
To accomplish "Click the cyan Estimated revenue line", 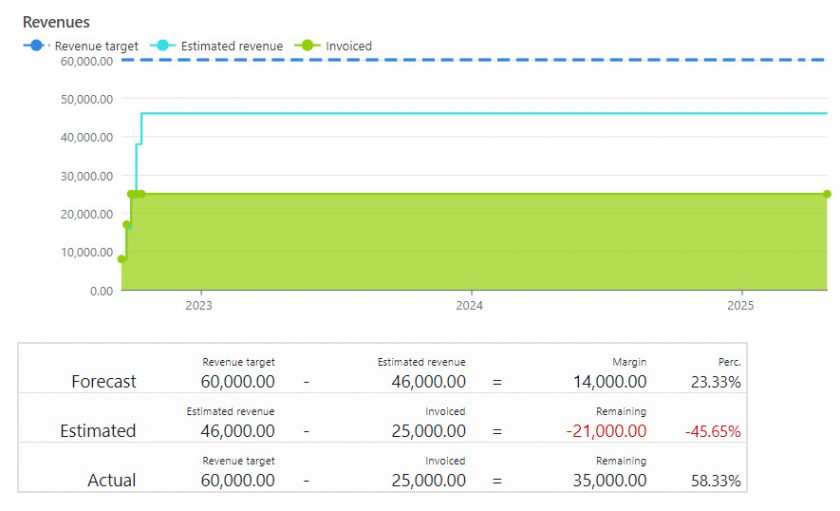I will 480,113.
